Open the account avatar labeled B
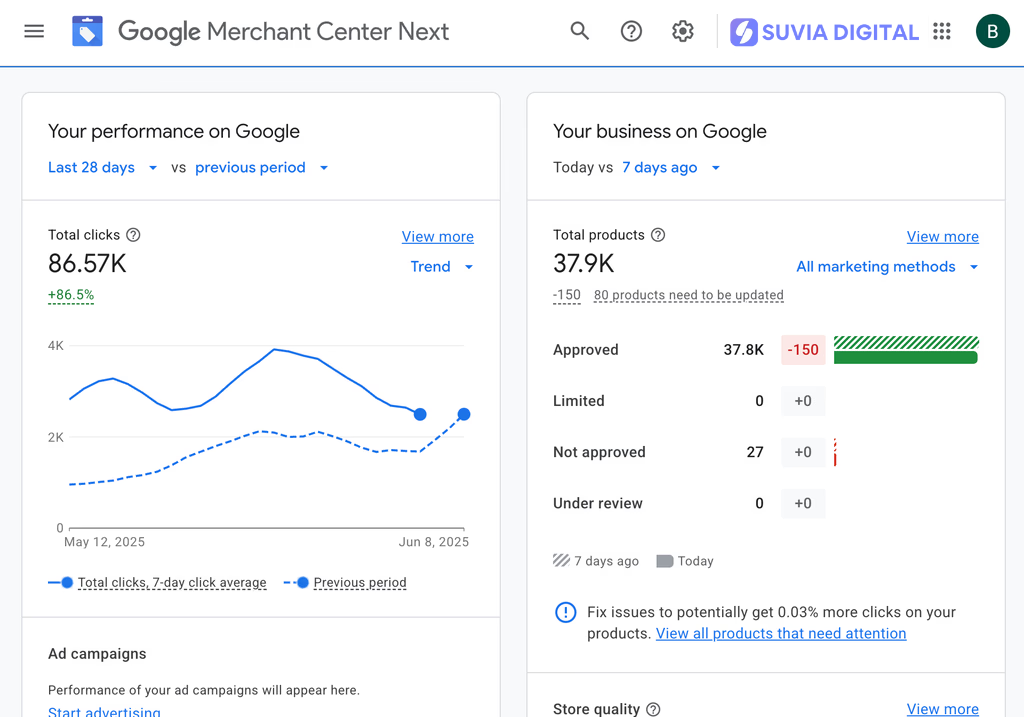1024x717 pixels. 992,31
